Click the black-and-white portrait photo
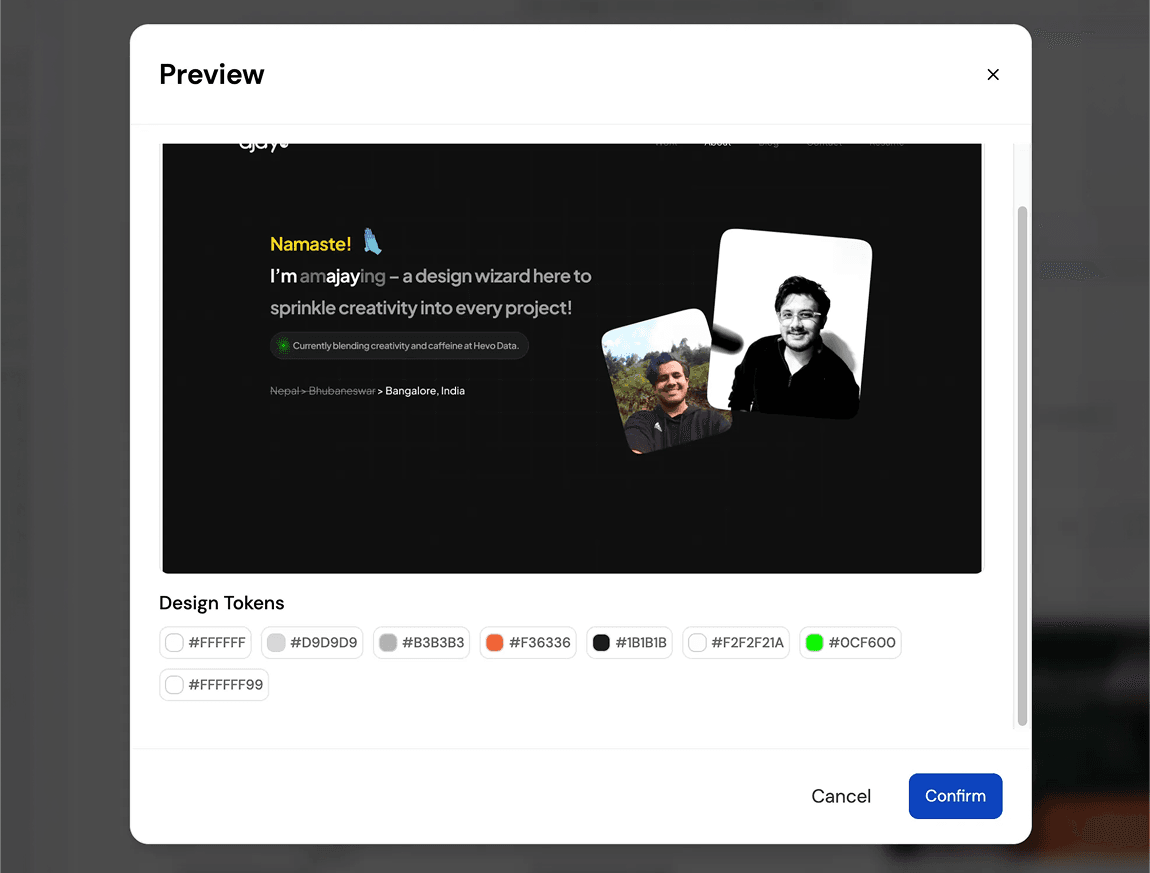The width and height of the screenshot is (1150, 873). coord(790,325)
